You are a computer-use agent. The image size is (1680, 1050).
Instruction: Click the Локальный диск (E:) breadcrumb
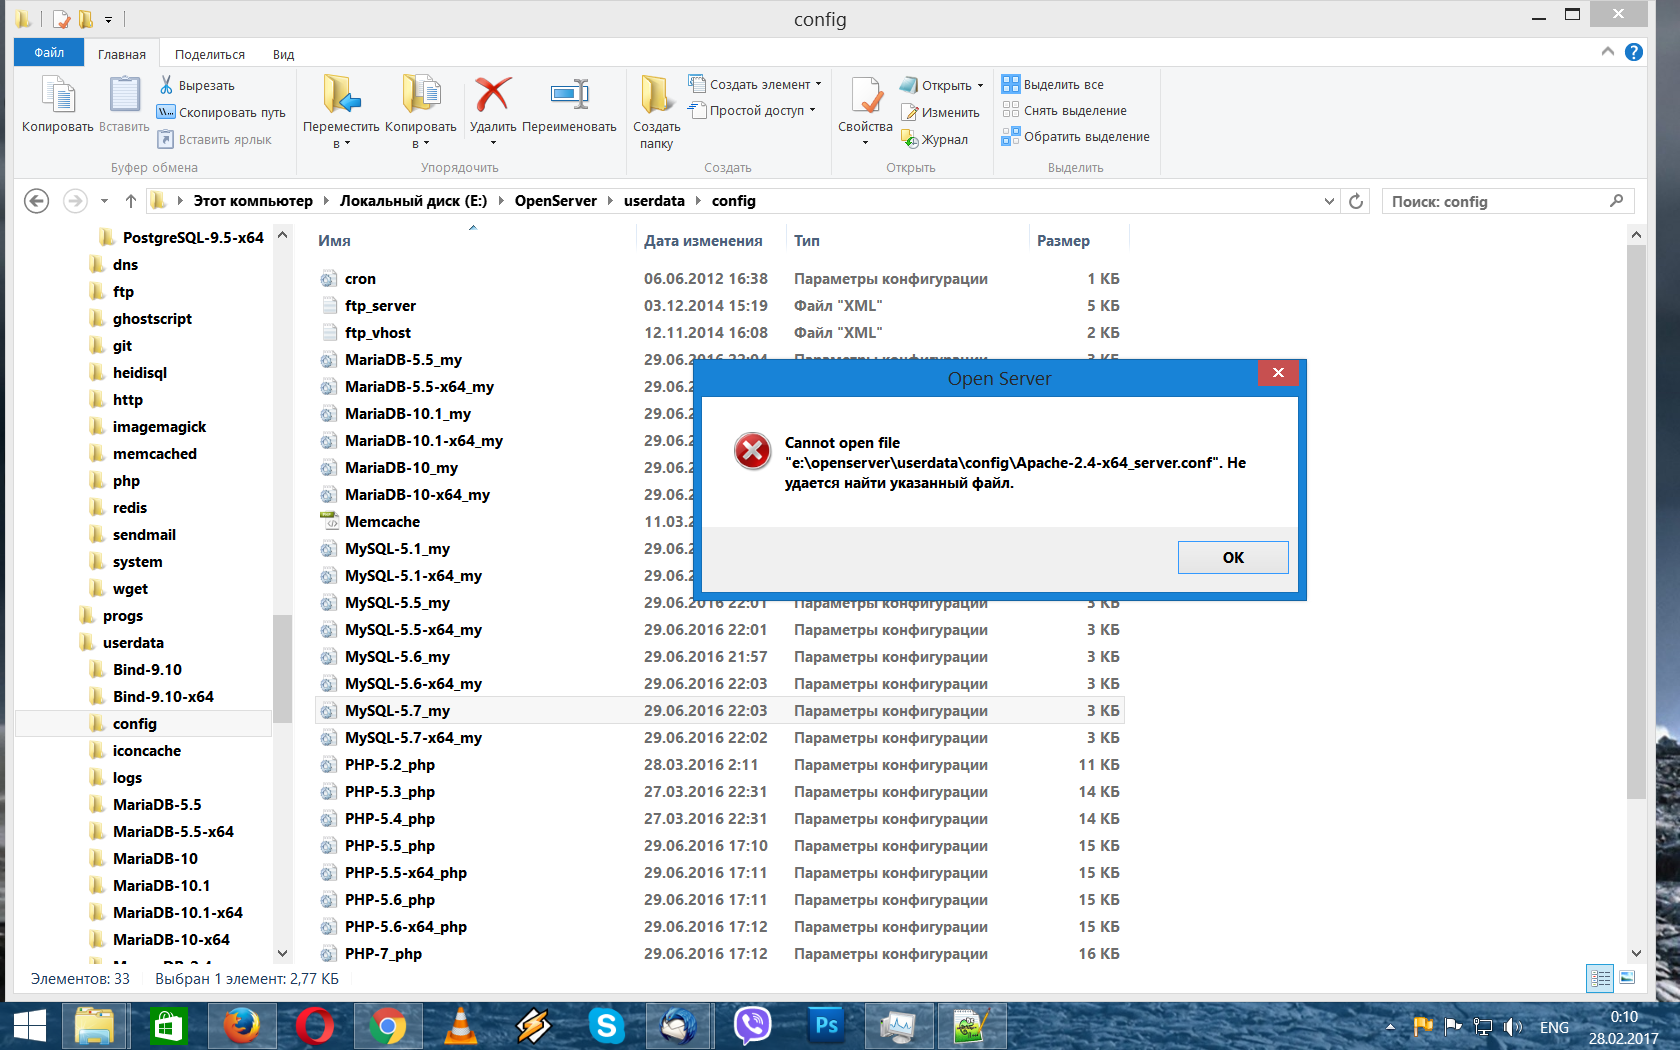[x=413, y=201]
